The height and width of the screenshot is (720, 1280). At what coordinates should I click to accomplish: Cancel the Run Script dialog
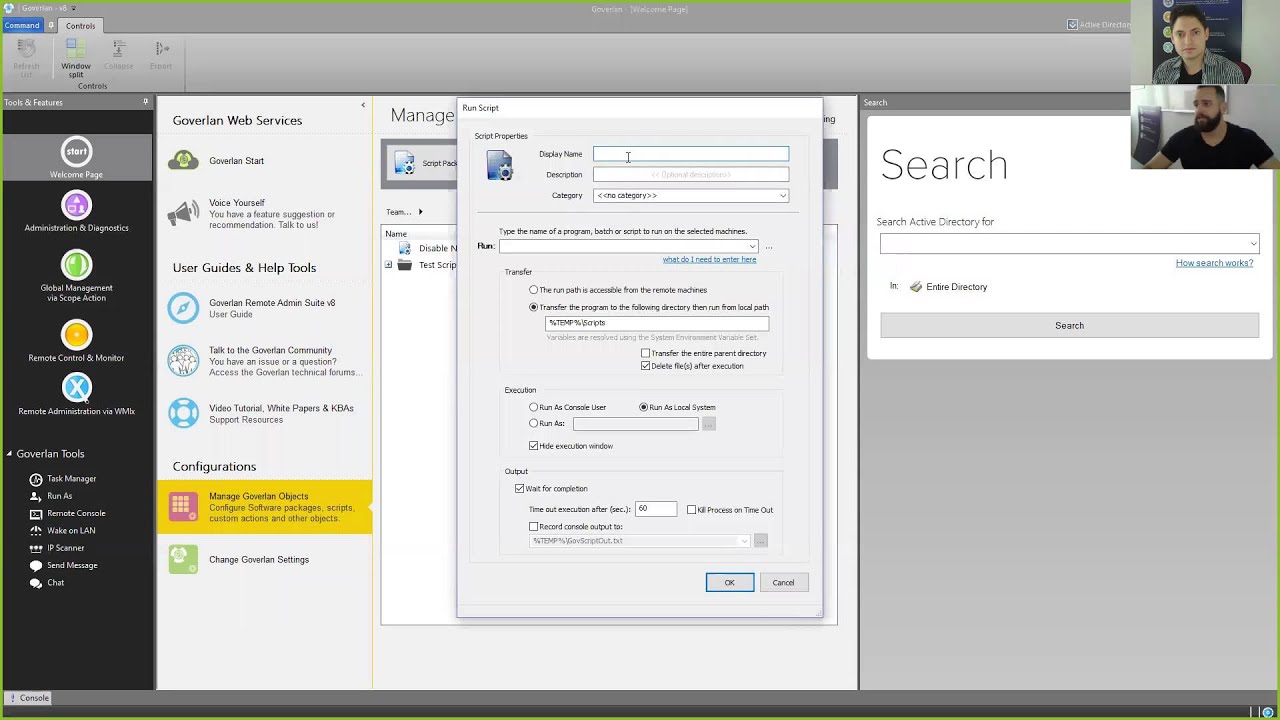[783, 583]
